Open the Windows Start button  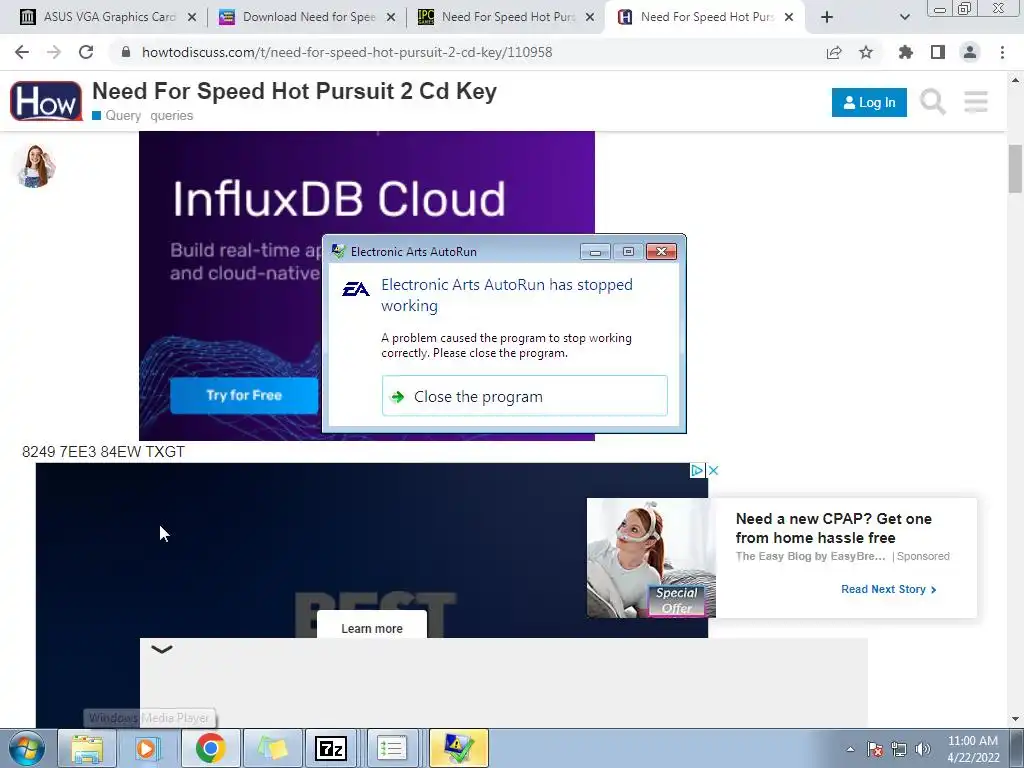tap(26, 748)
